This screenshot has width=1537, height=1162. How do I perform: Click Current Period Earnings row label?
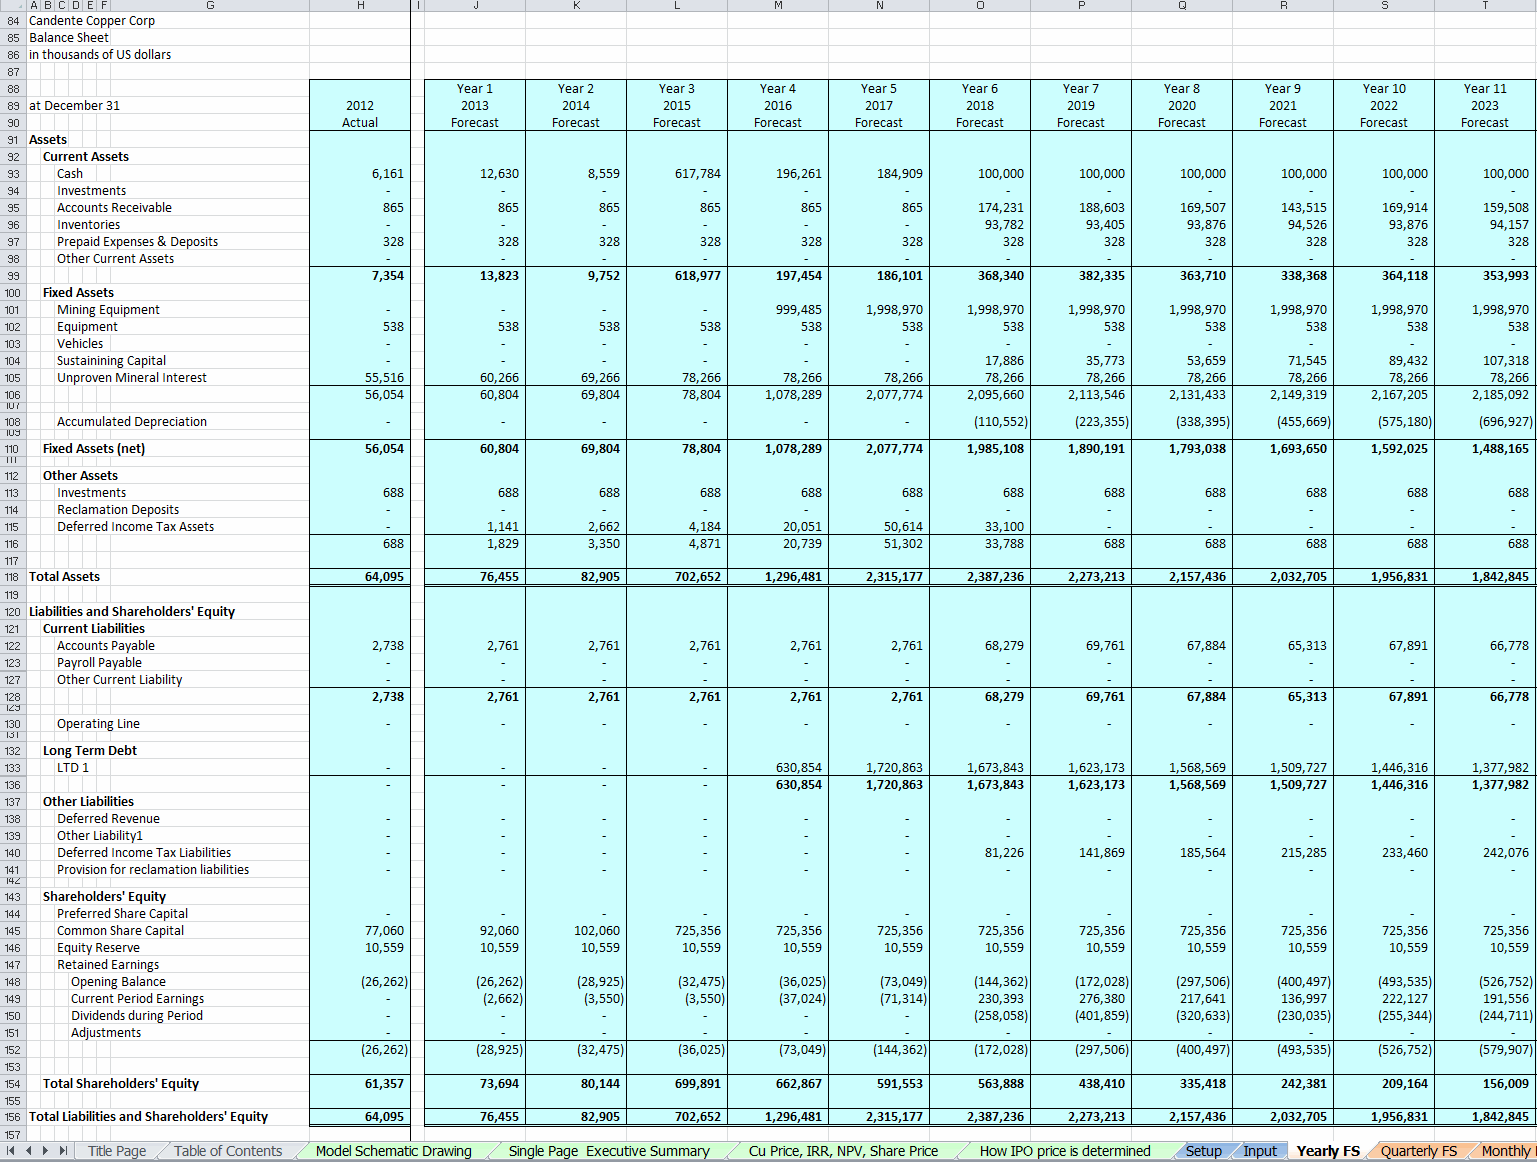(137, 999)
